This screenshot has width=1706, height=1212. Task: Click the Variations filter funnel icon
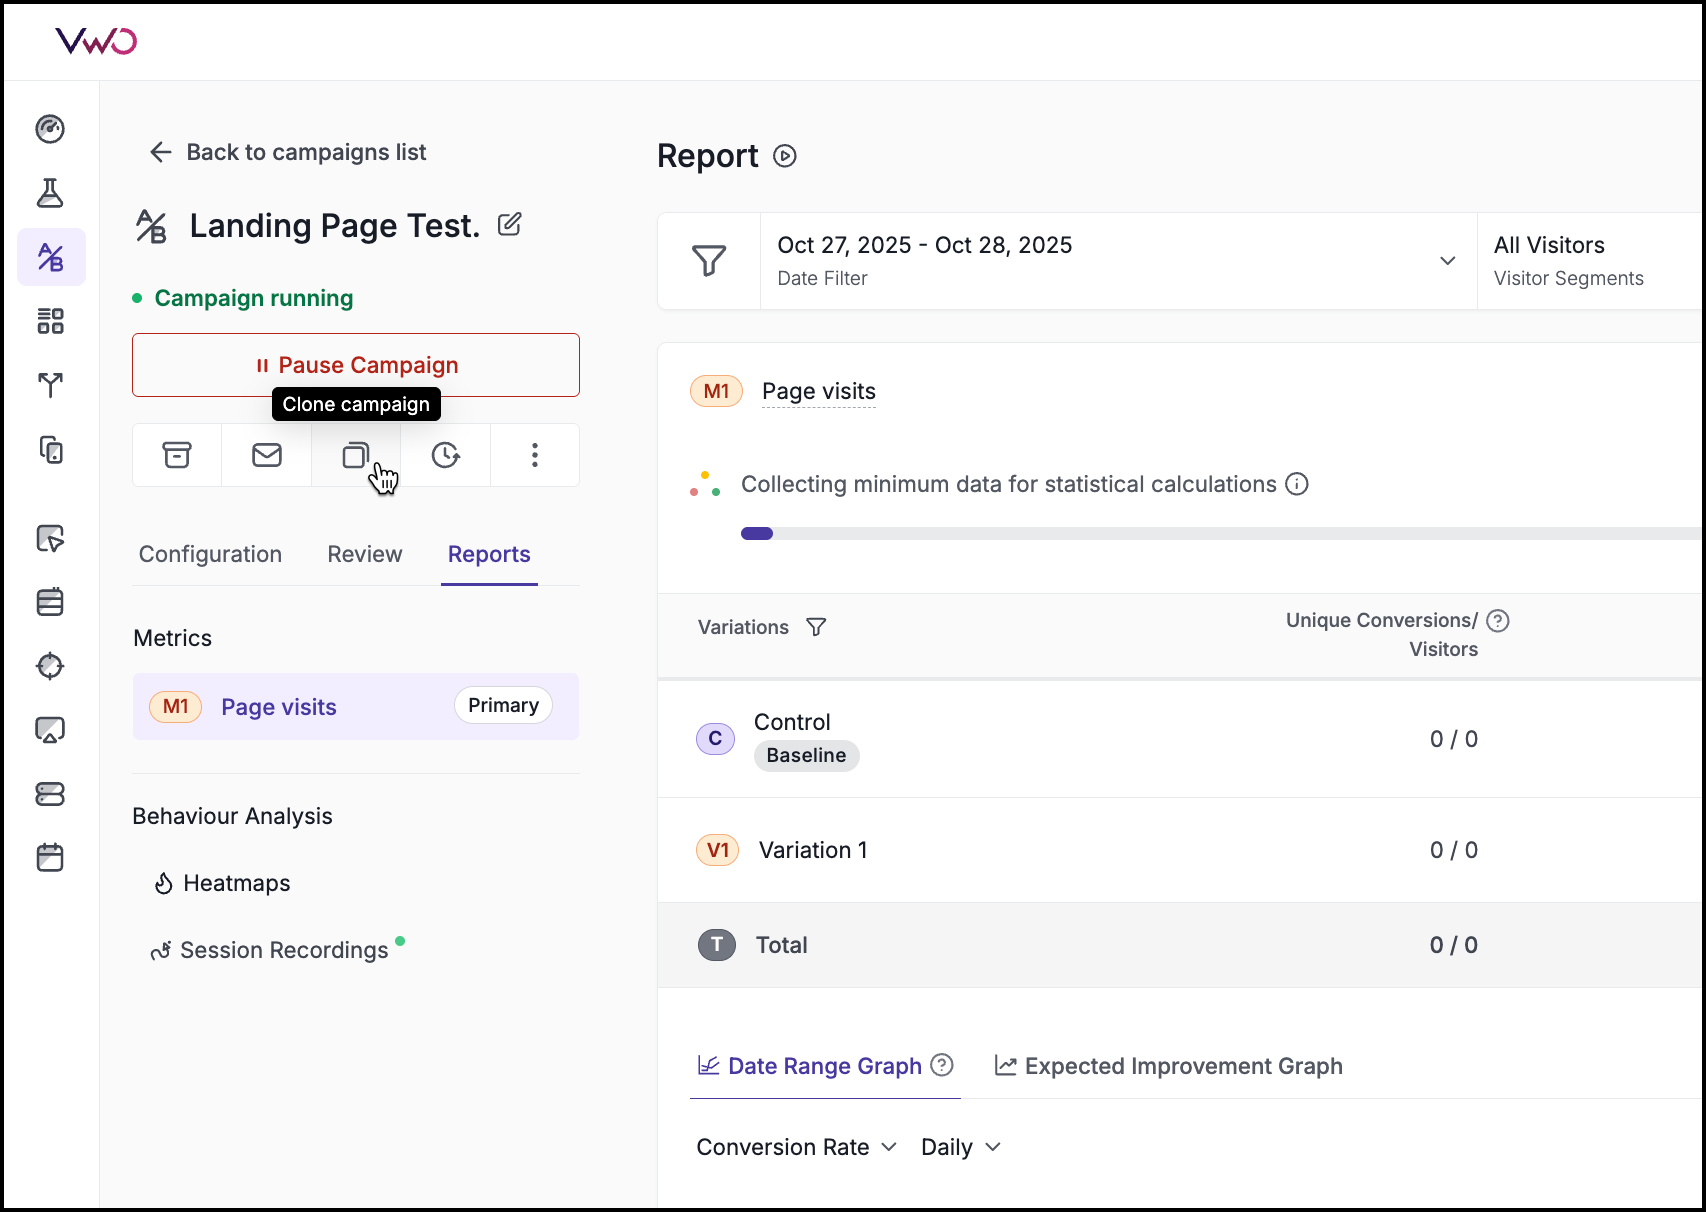tap(816, 627)
